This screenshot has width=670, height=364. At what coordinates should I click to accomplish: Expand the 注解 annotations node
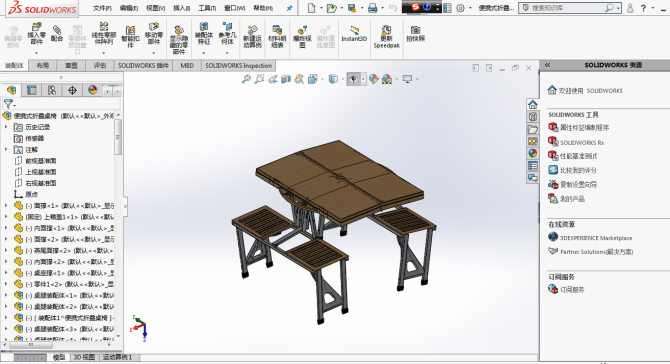6,150
